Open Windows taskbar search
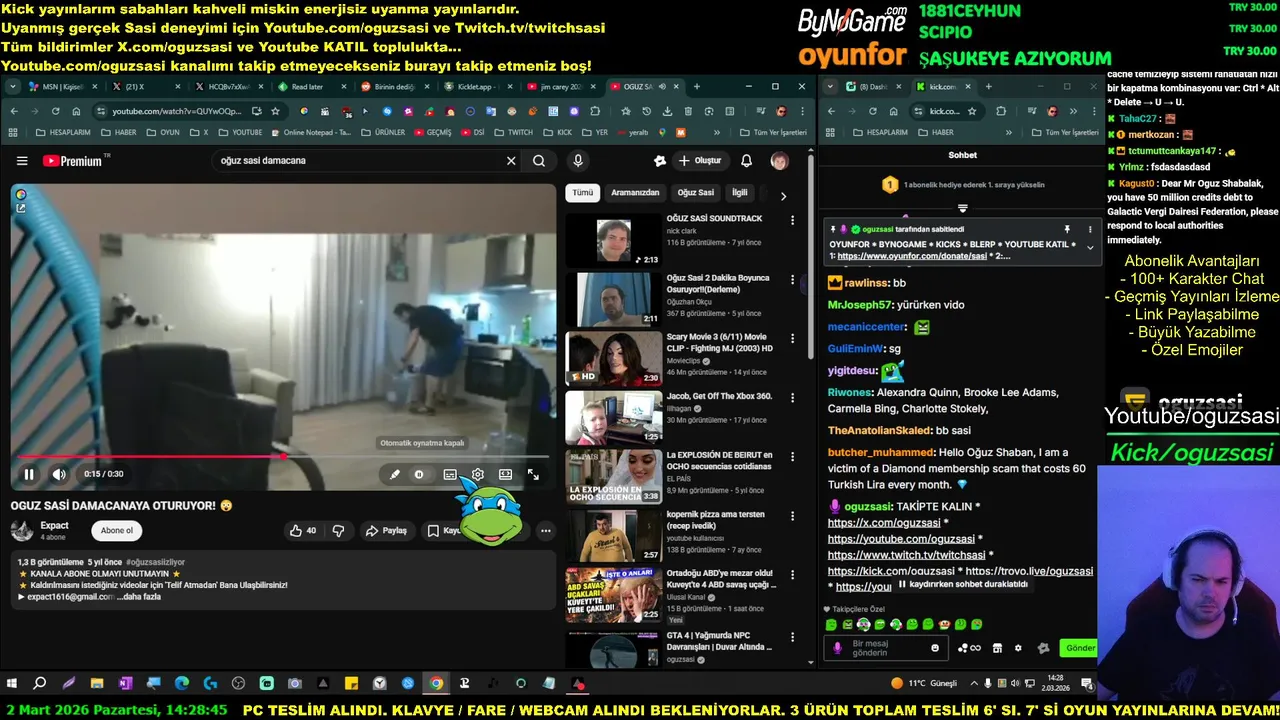 point(40,684)
